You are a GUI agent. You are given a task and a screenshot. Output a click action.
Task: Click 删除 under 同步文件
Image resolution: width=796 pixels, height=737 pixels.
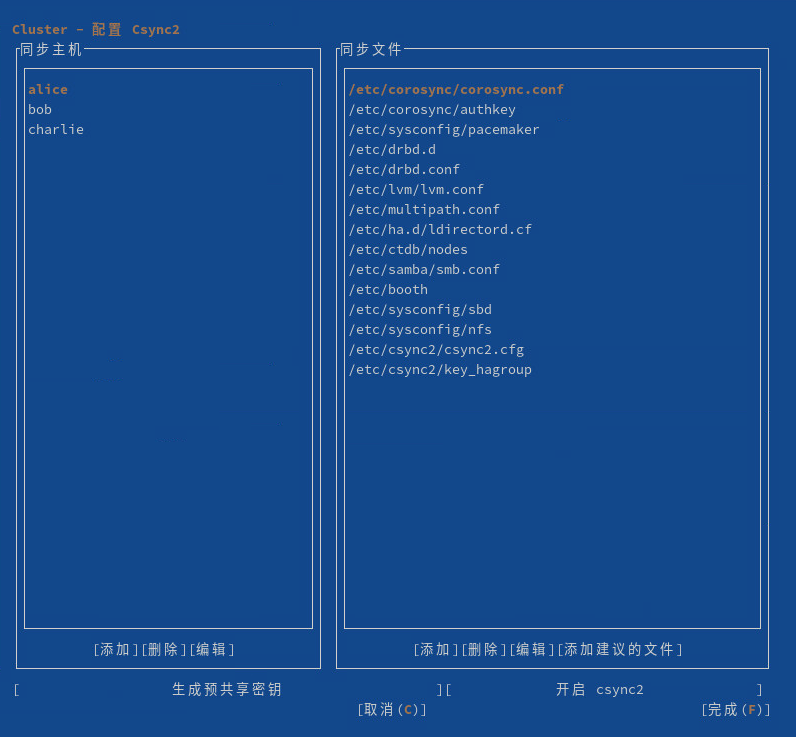click(484, 649)
